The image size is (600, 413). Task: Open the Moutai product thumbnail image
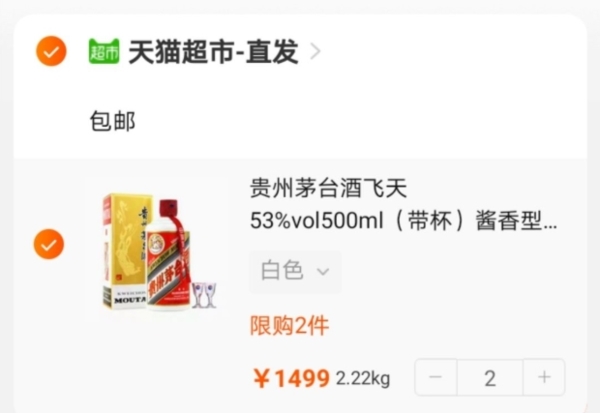[160, 253]
